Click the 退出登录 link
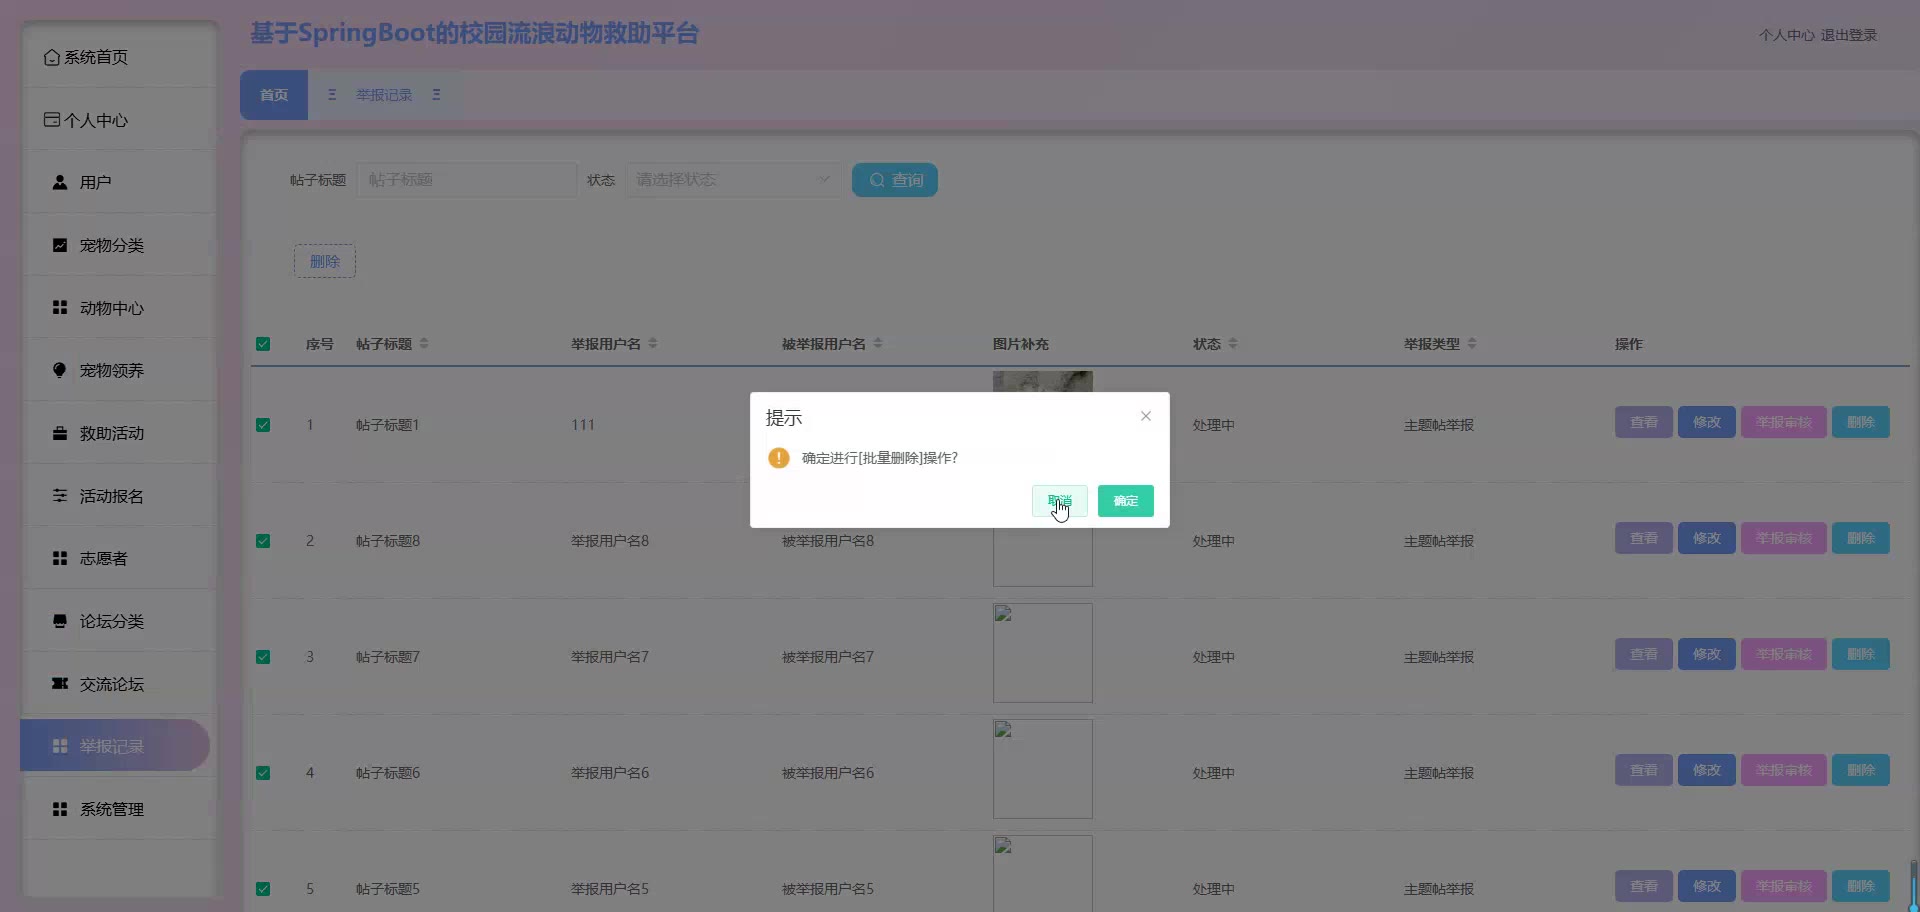This screenshot has height=912, width=1920. click(1848, 35)
